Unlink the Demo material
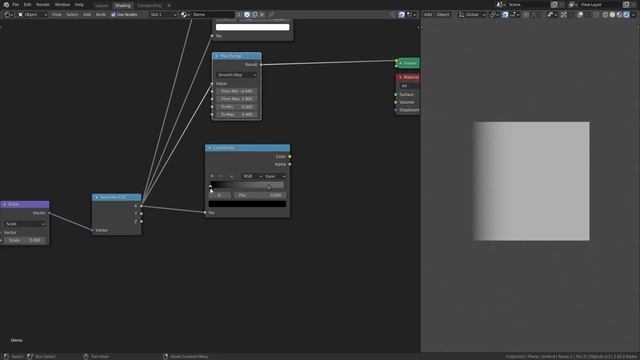640x360 pixels. 262,15
